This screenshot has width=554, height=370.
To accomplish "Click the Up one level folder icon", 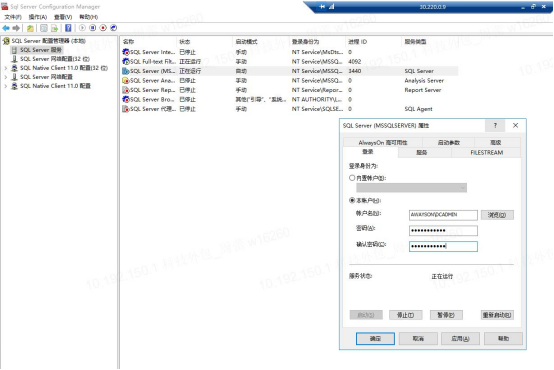I will 30,28.
